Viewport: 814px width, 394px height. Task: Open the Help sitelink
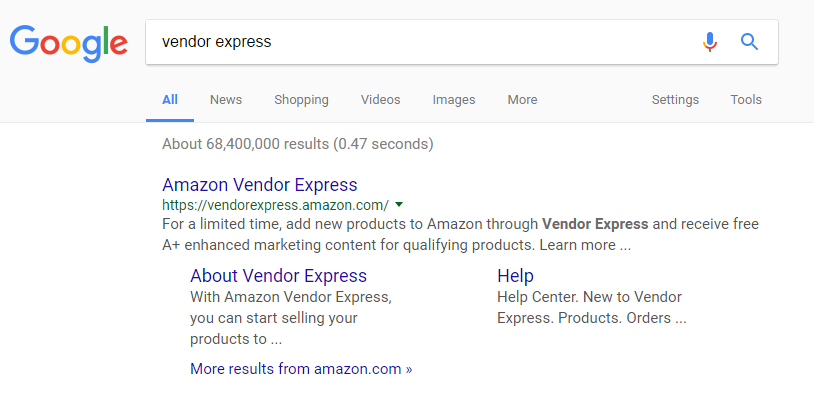click(515, 276)
